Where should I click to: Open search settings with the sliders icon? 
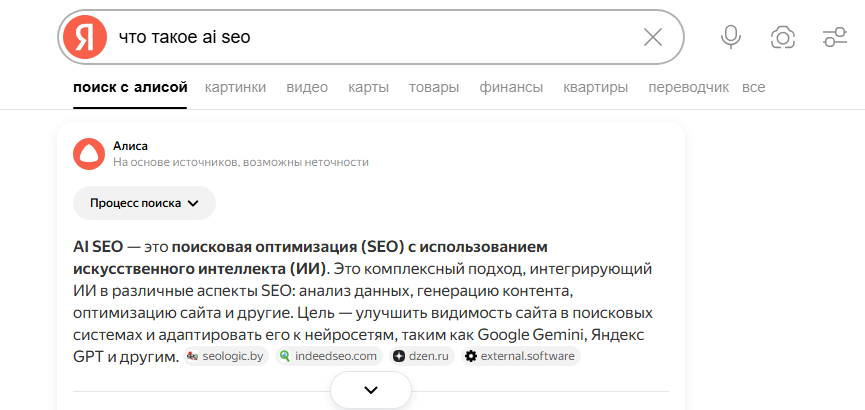(834, 37)
